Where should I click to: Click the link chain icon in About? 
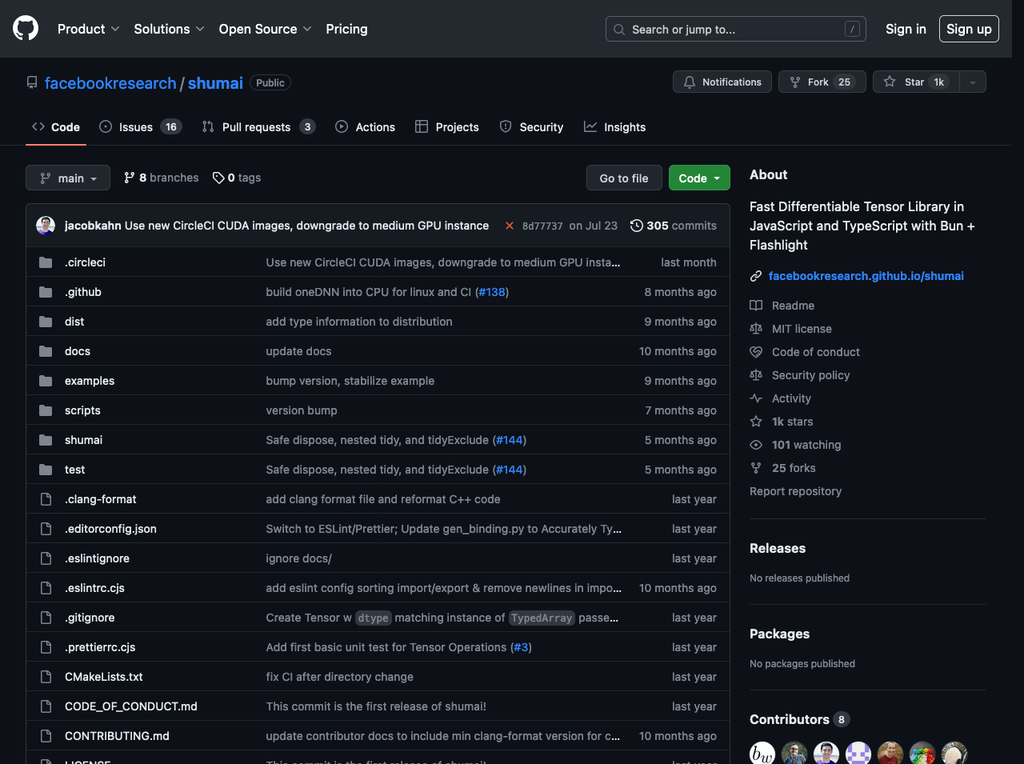(x=756, y=276)
